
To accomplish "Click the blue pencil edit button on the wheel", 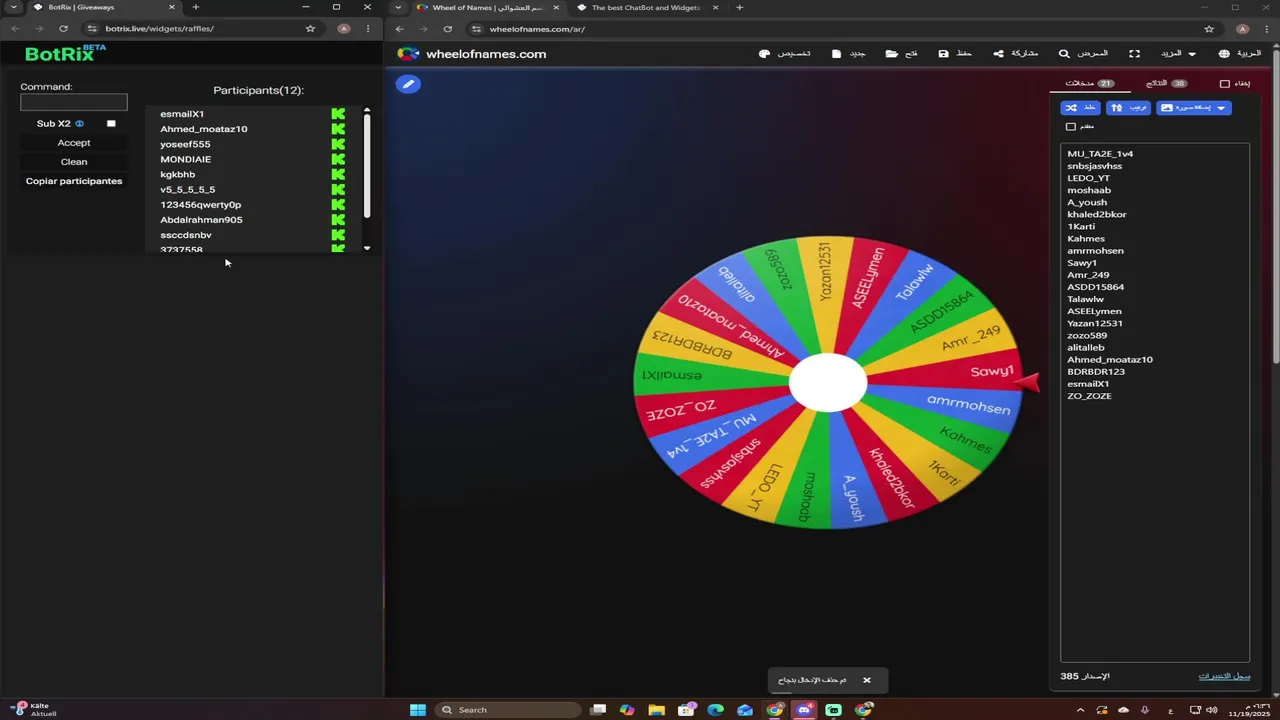I will pyautogui.click(x=408, y=84).
